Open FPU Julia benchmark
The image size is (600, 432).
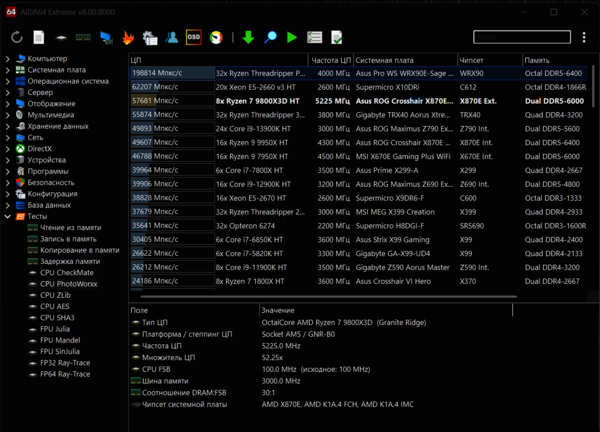(x=55, y=329)
